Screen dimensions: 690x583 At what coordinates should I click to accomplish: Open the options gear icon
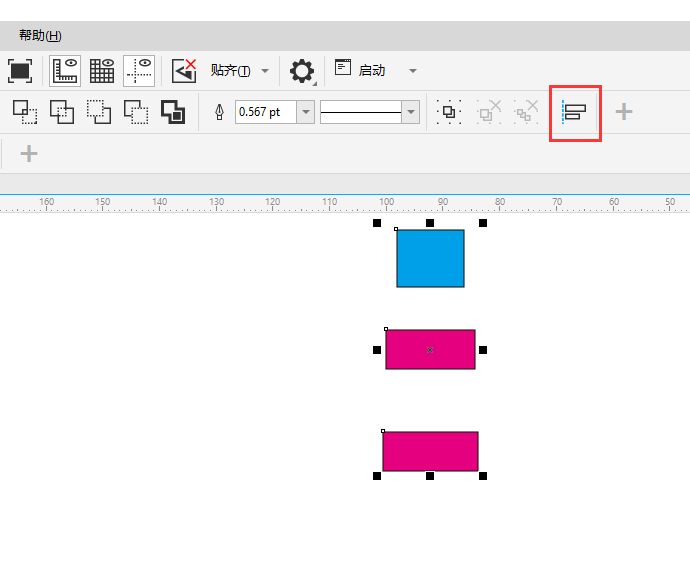tap(302, 71)
